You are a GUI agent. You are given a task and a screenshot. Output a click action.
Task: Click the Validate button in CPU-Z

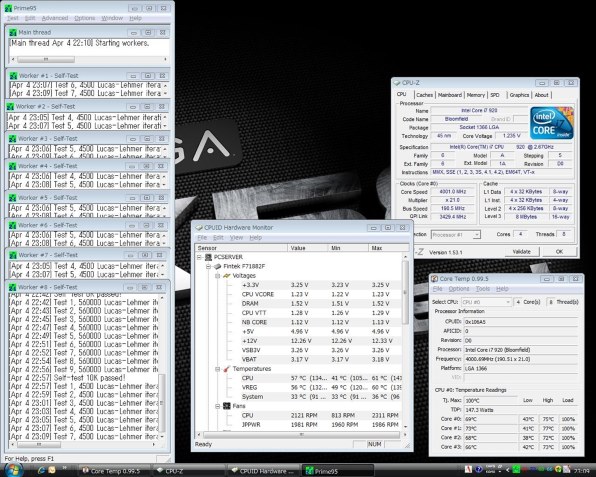point(521,252)
